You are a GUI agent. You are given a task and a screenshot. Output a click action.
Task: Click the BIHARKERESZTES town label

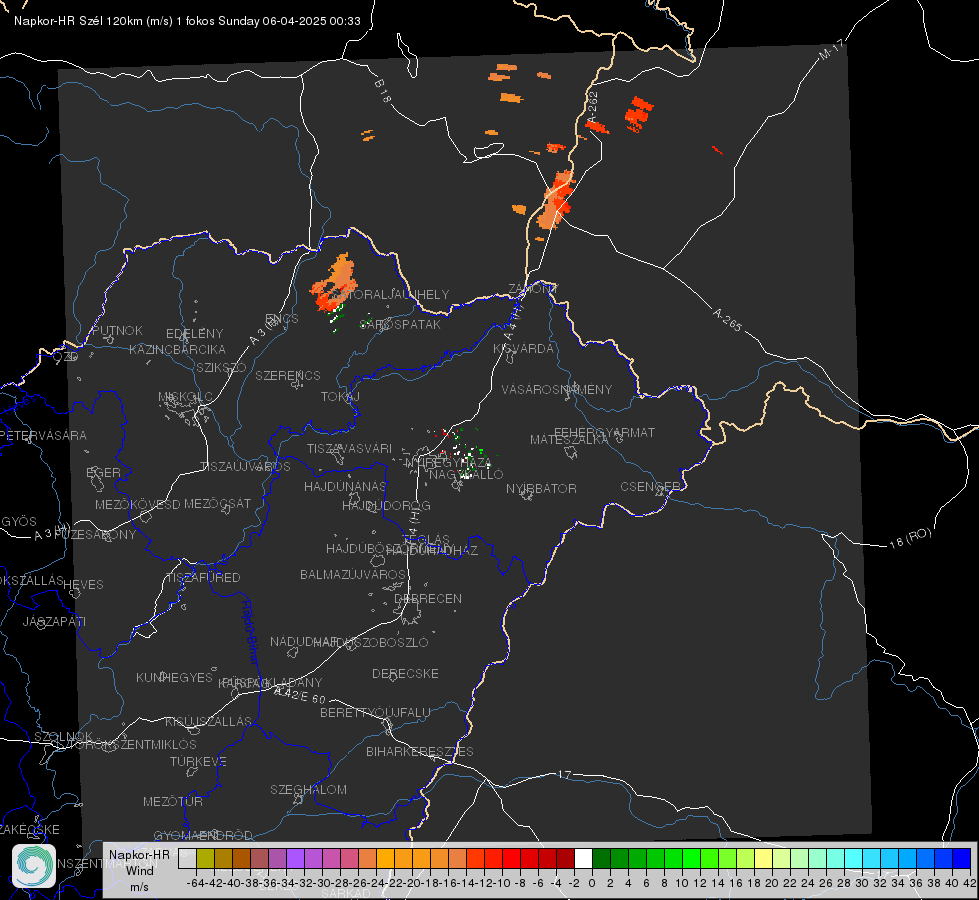420,751
